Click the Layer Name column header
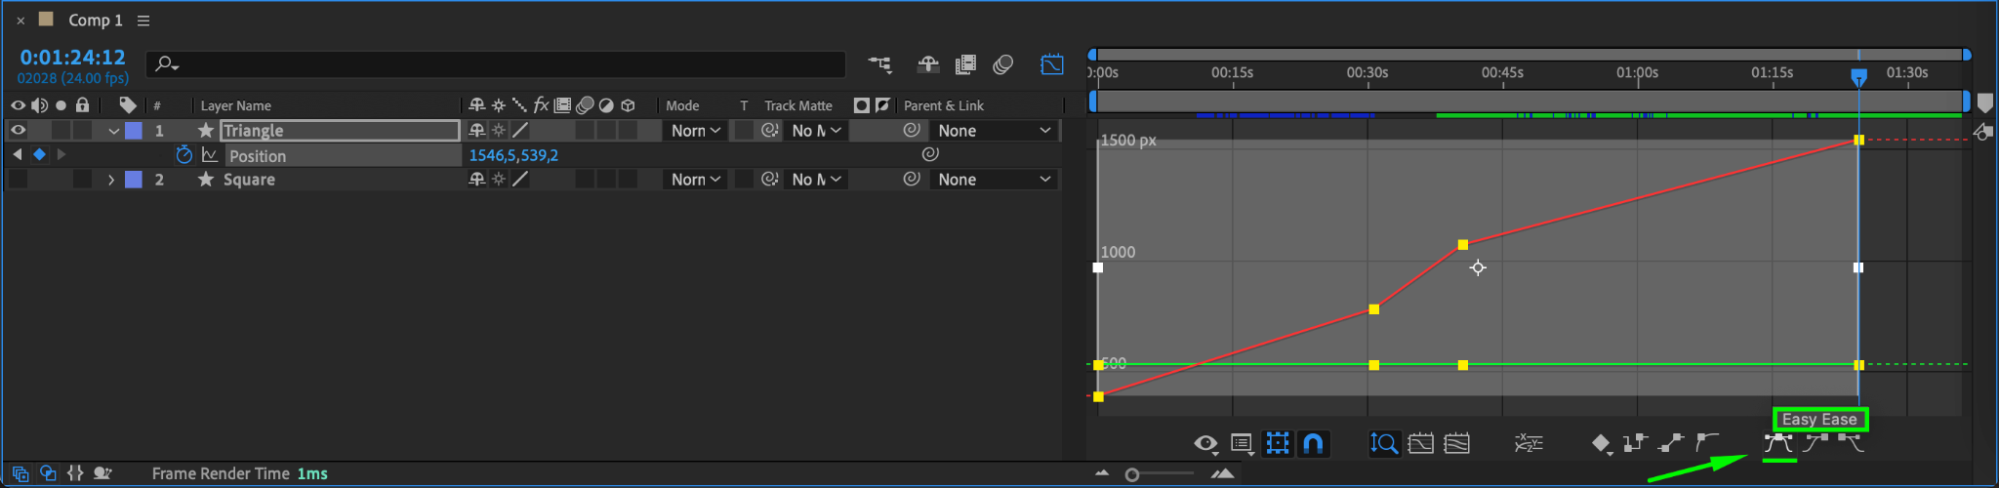 coord(236,106)
